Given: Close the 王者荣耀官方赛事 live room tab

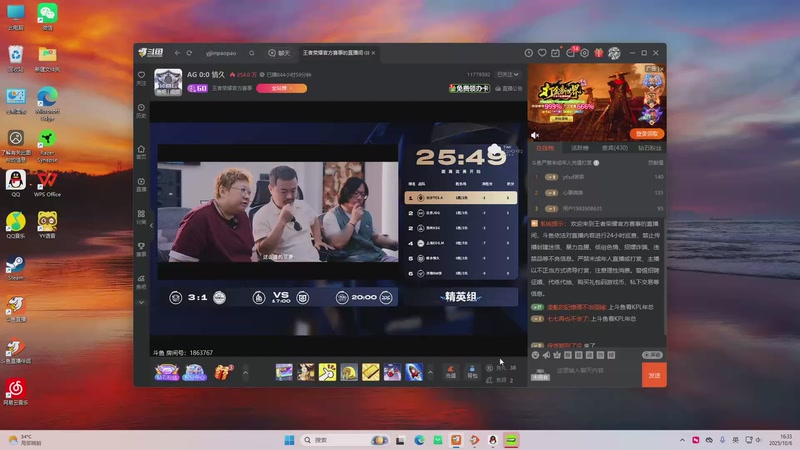Looking at the screenshot, I should coord(373,53).
